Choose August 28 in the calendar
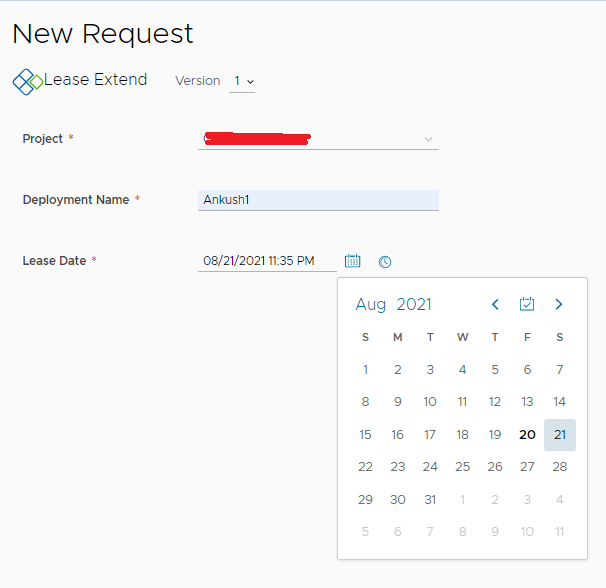This screenshot has width=606, height=588. point(560,467)
